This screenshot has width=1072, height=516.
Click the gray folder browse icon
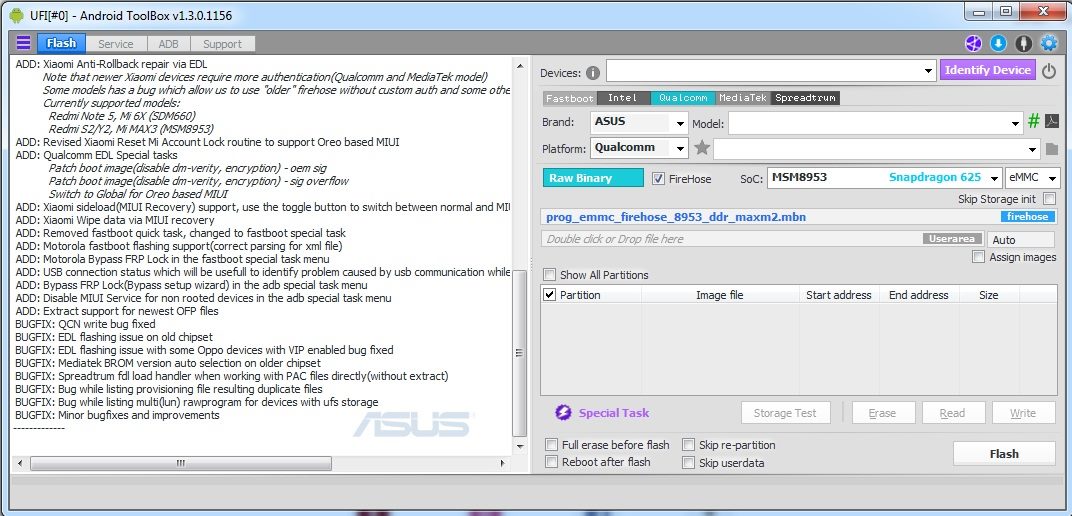click(1051, 149)
